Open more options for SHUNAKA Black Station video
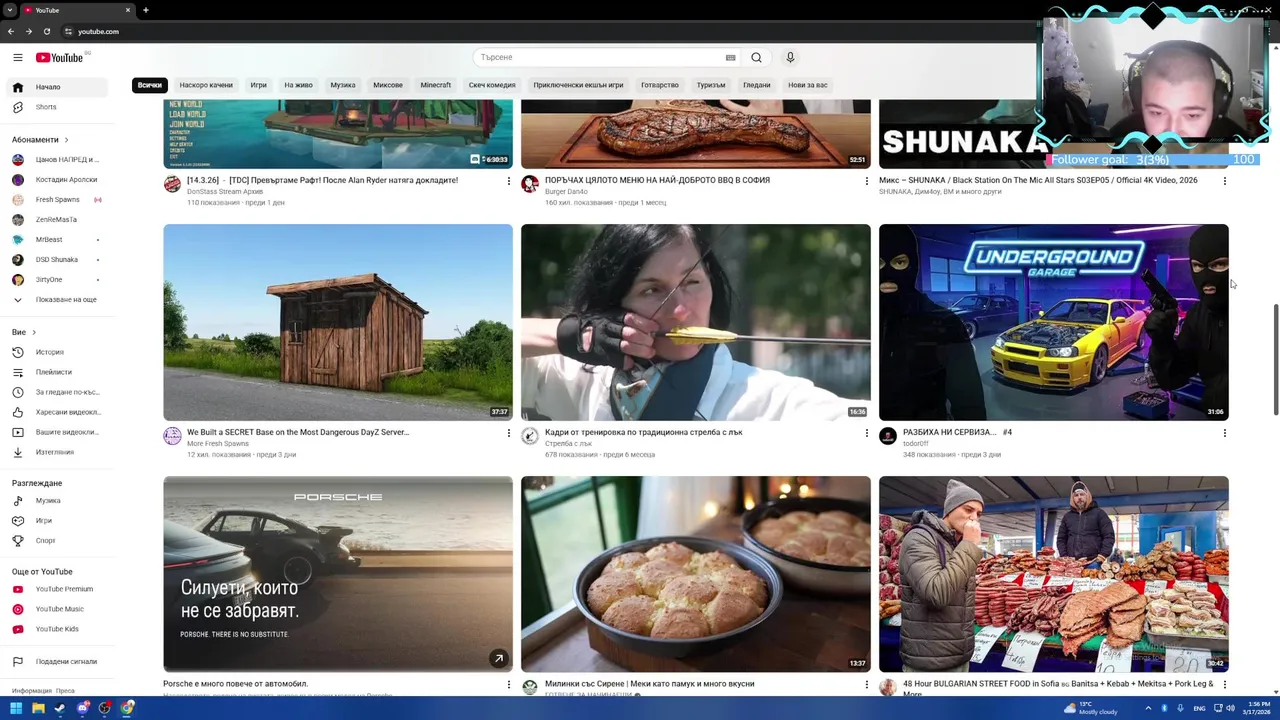 (x=1224, y=181)
